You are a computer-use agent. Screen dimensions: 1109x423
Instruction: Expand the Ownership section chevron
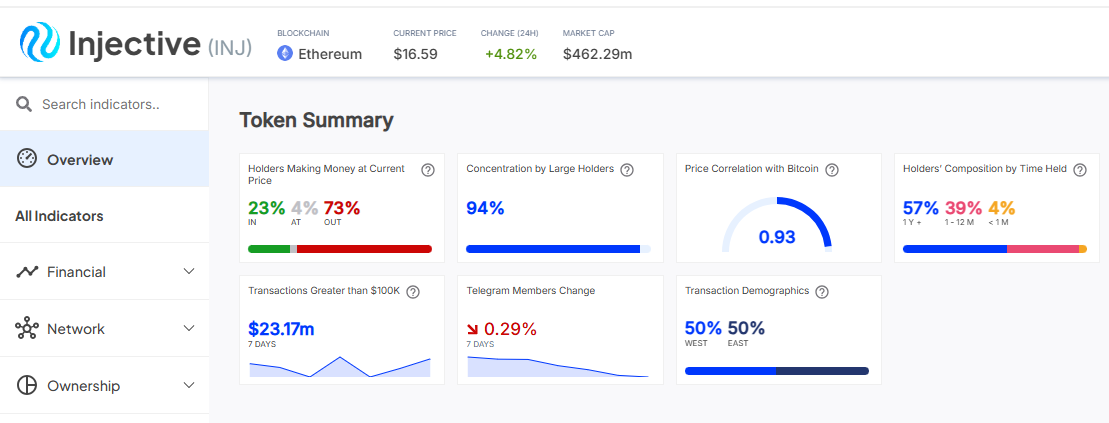click(189, 386)
